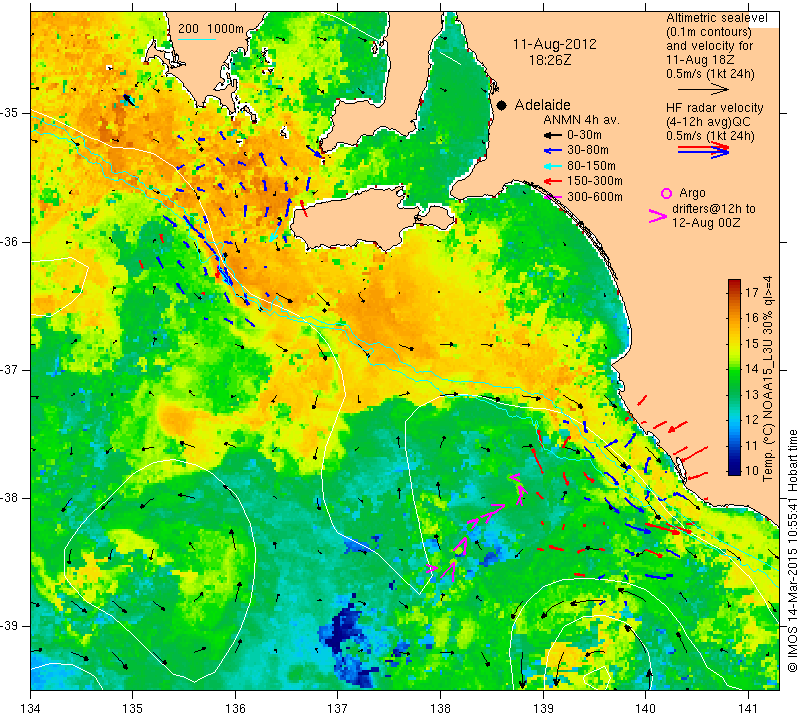Click the ANMN 4h av. legend heading
Screen dimensions: 800x720
(x=581, y=120)
